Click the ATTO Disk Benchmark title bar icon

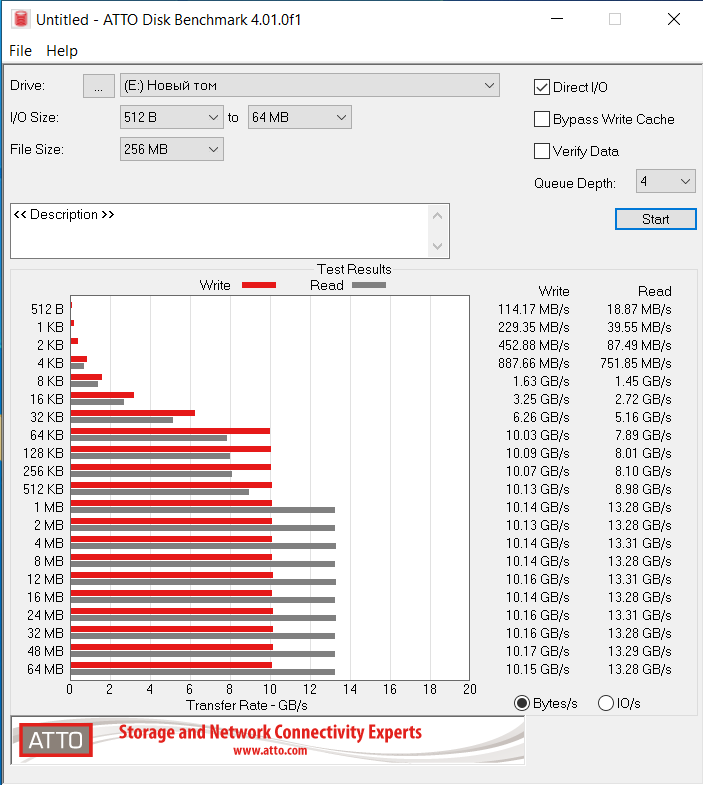coord(21,19)
